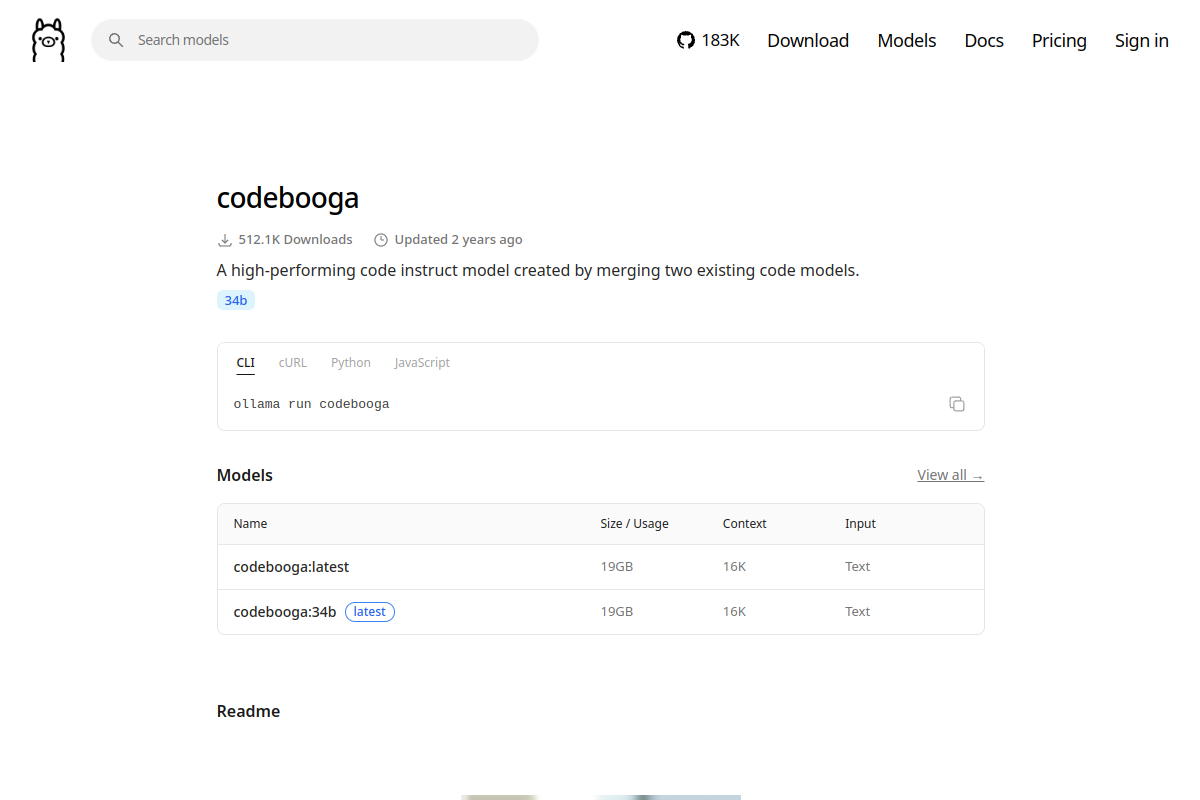Click the model description sentence
This screenshot has height=800, width=1200.
pyautogui.click(x=538, y=270)
